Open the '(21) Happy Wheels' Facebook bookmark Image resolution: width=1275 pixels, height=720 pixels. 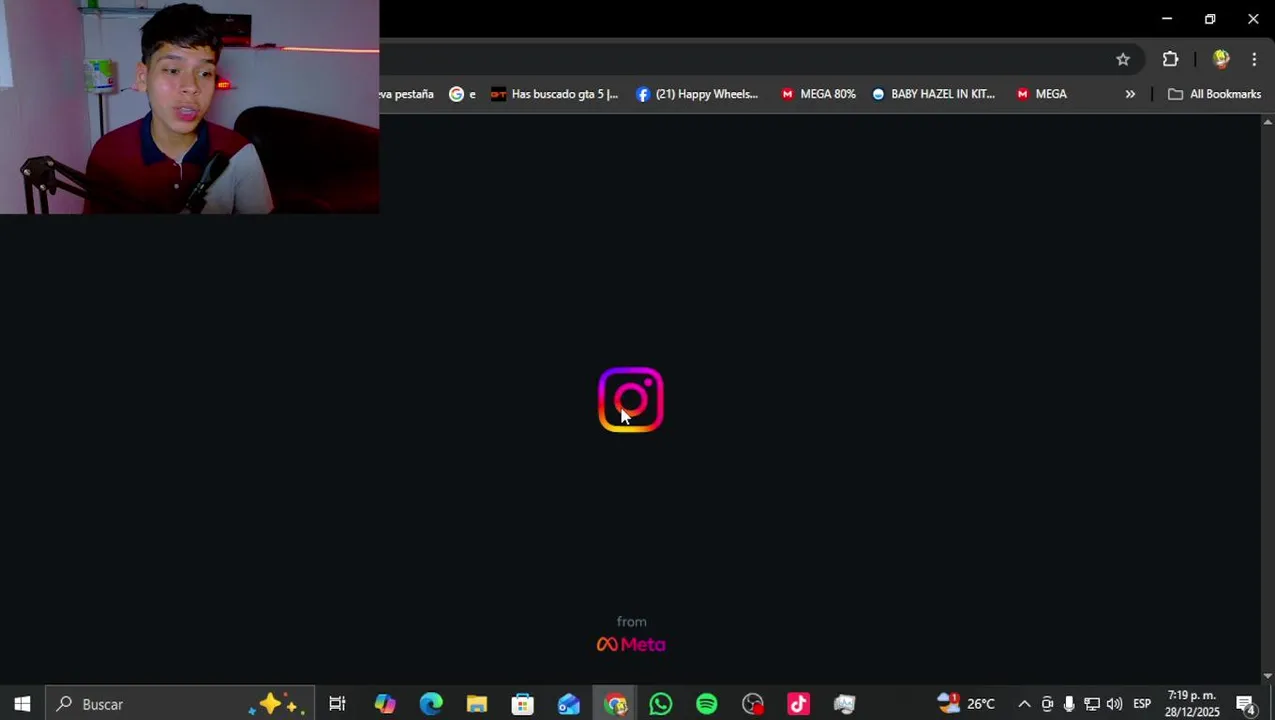697,94
